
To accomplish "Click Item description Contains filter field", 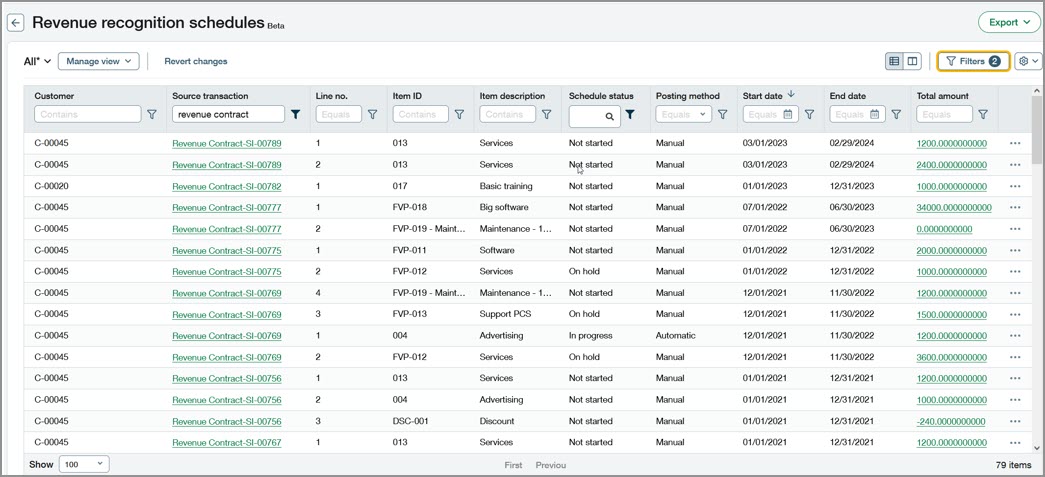I will [507, 115].
